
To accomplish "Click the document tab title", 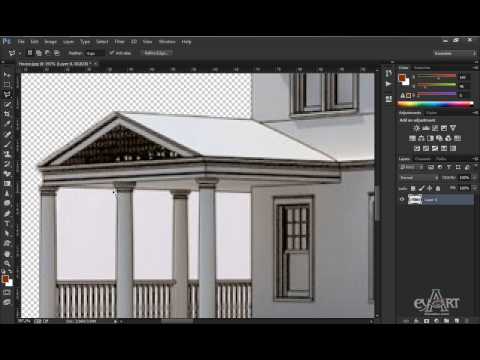I will pos(54,64).
